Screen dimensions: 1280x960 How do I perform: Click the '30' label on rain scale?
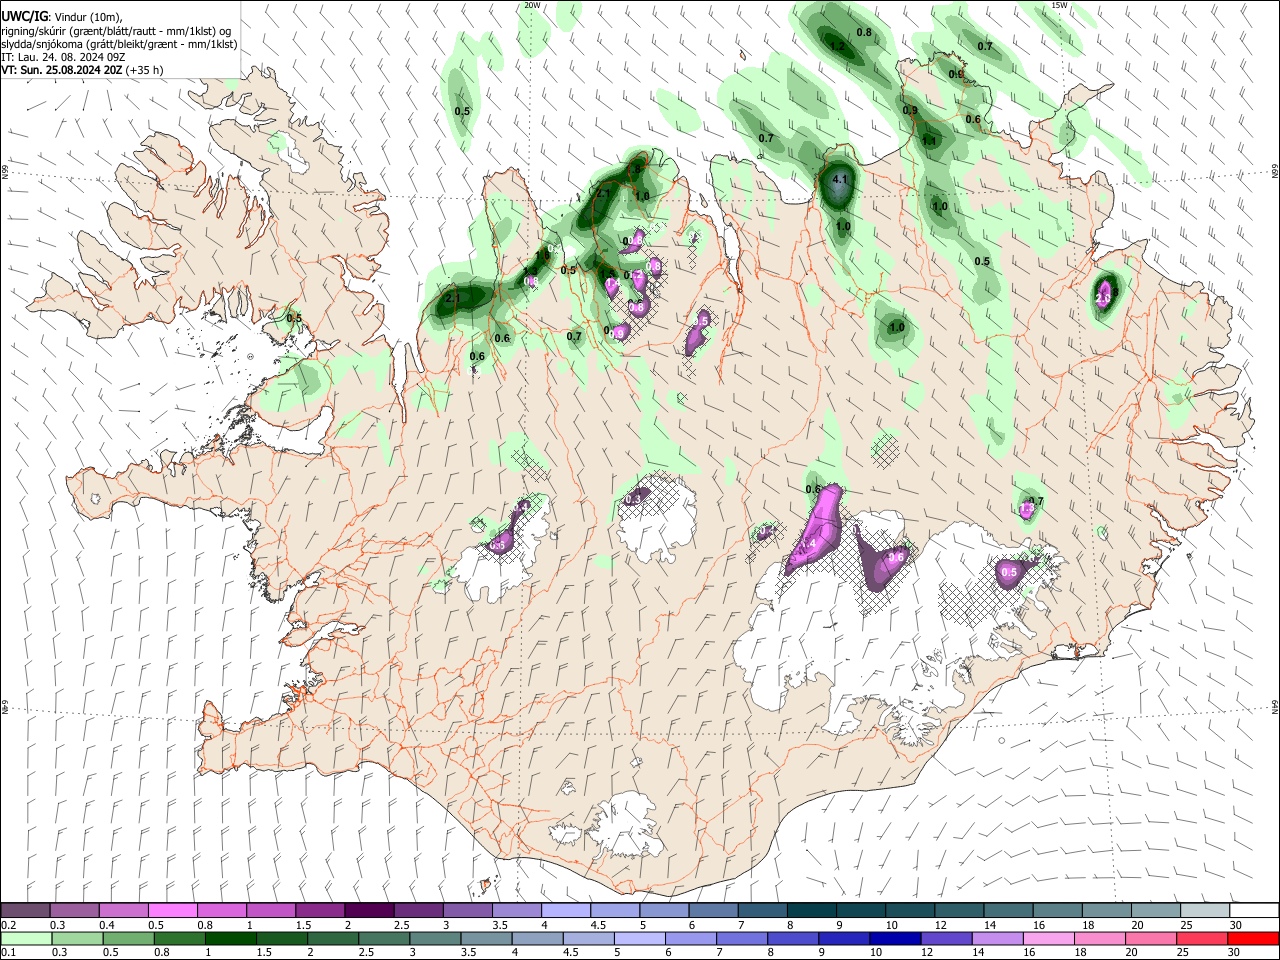pyautogui.click(x=1235, y=953)
